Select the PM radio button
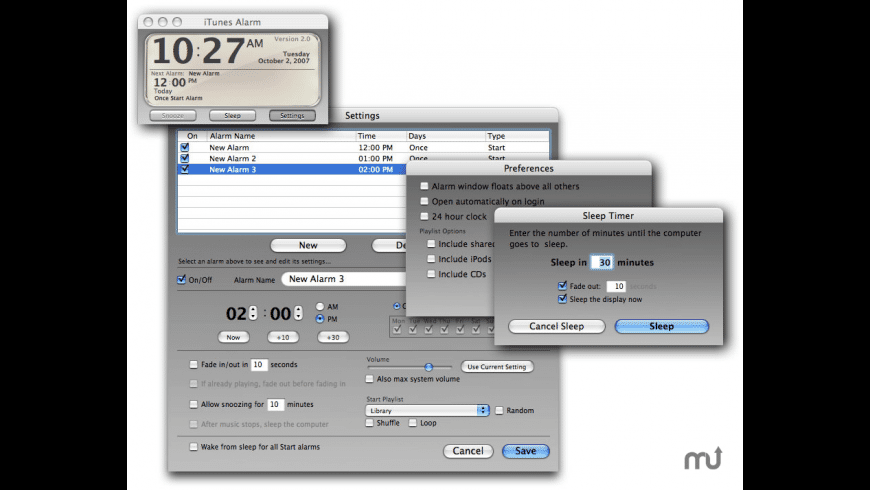The height and width of the screenshot is (490, 870). coord(320,319)
